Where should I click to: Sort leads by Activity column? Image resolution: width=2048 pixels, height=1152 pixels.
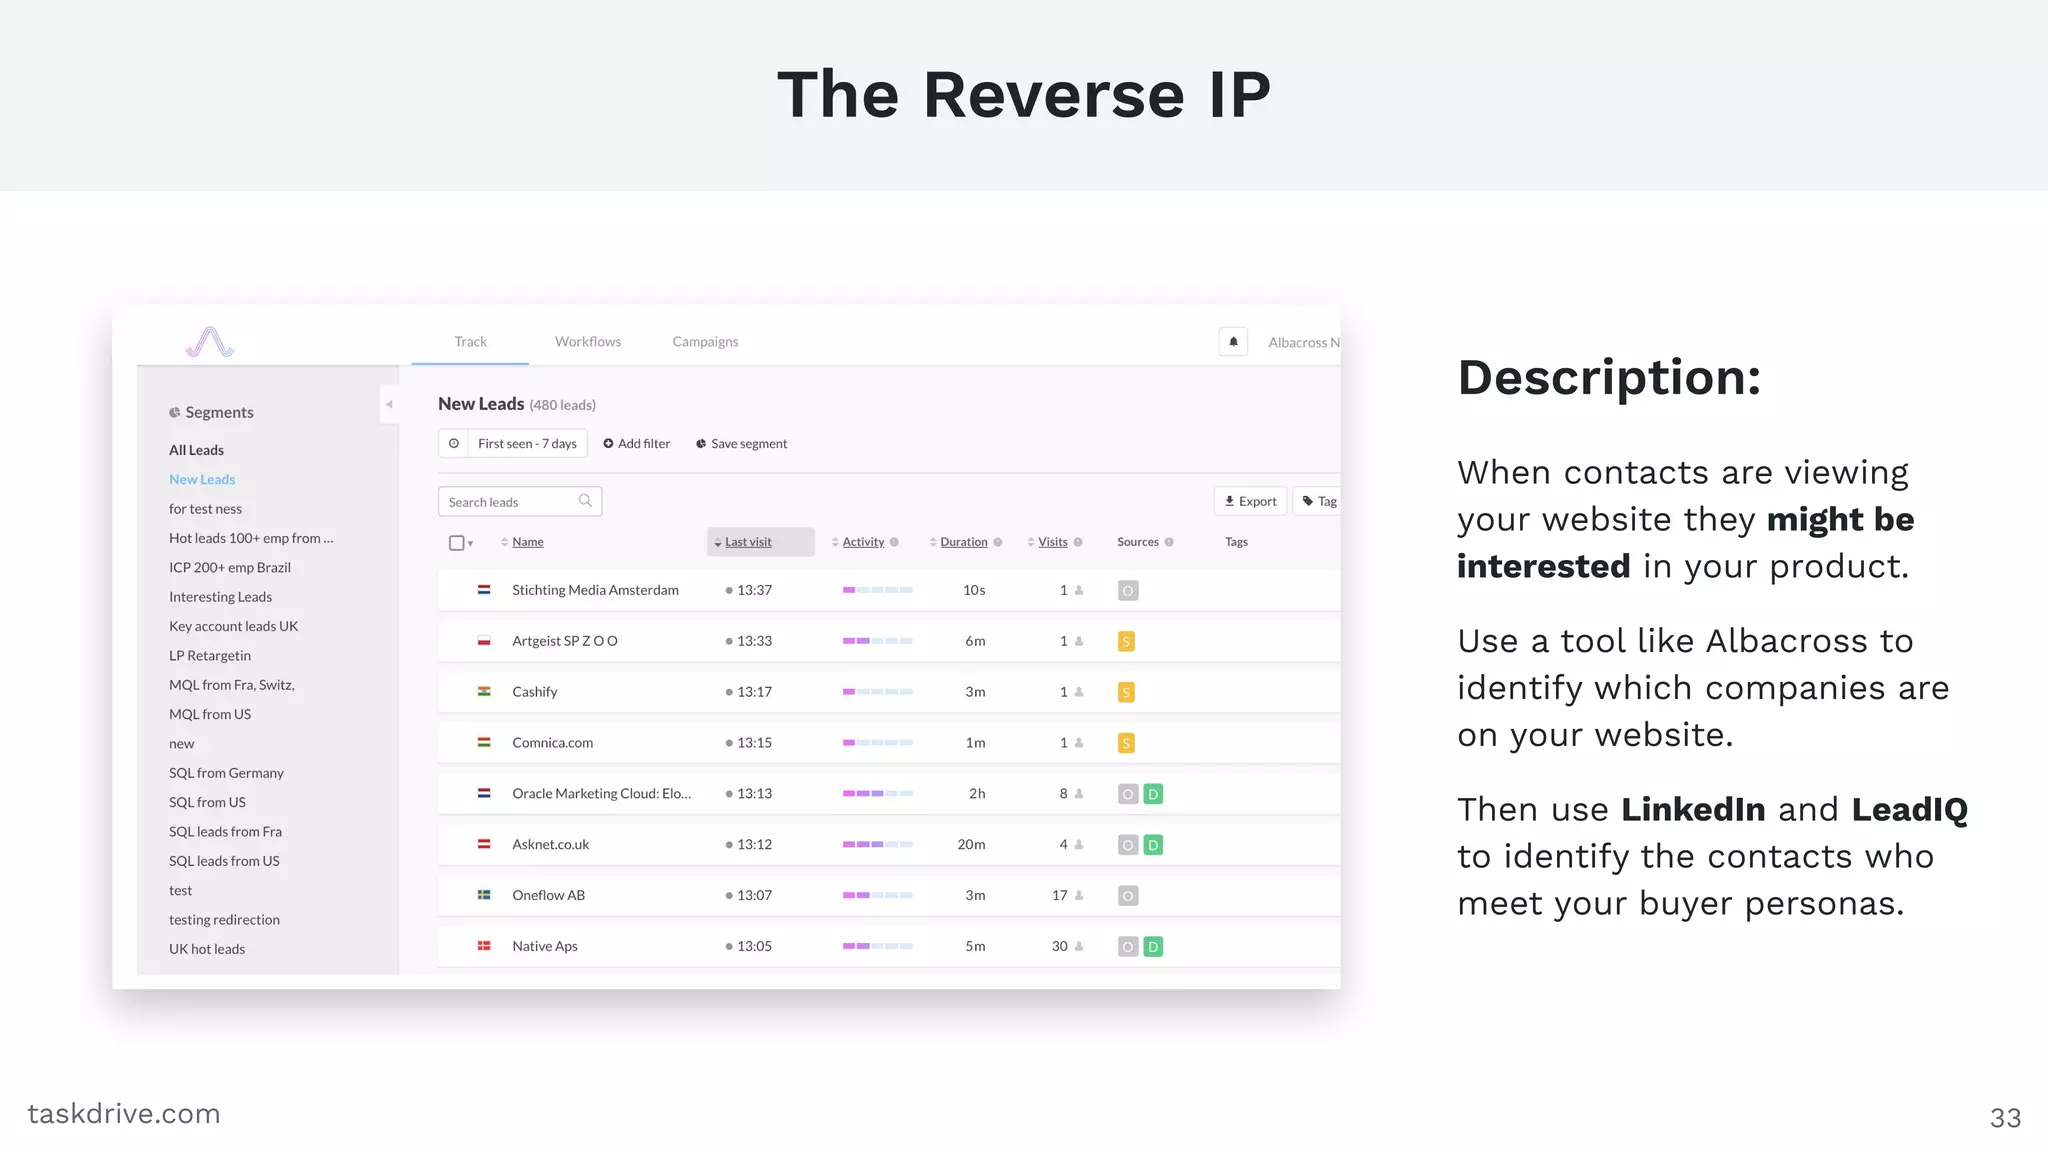[863, 542]
